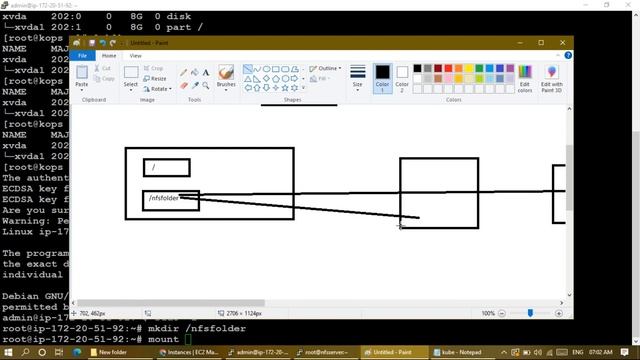640x360 pixels.
Task: Pick the red color swatch
Action: (448, 68)
